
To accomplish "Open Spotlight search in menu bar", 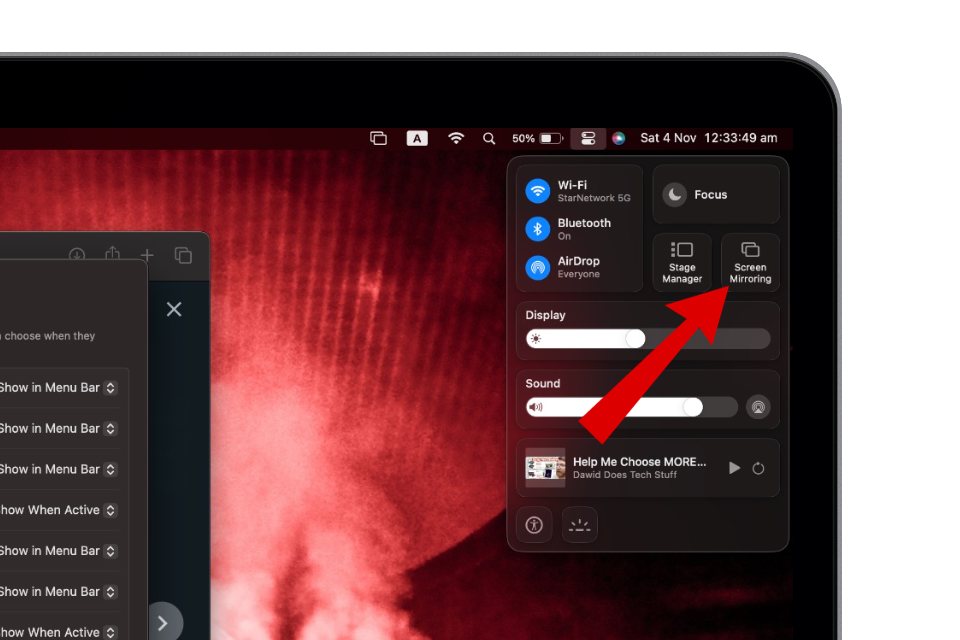I will pos(489,138).
